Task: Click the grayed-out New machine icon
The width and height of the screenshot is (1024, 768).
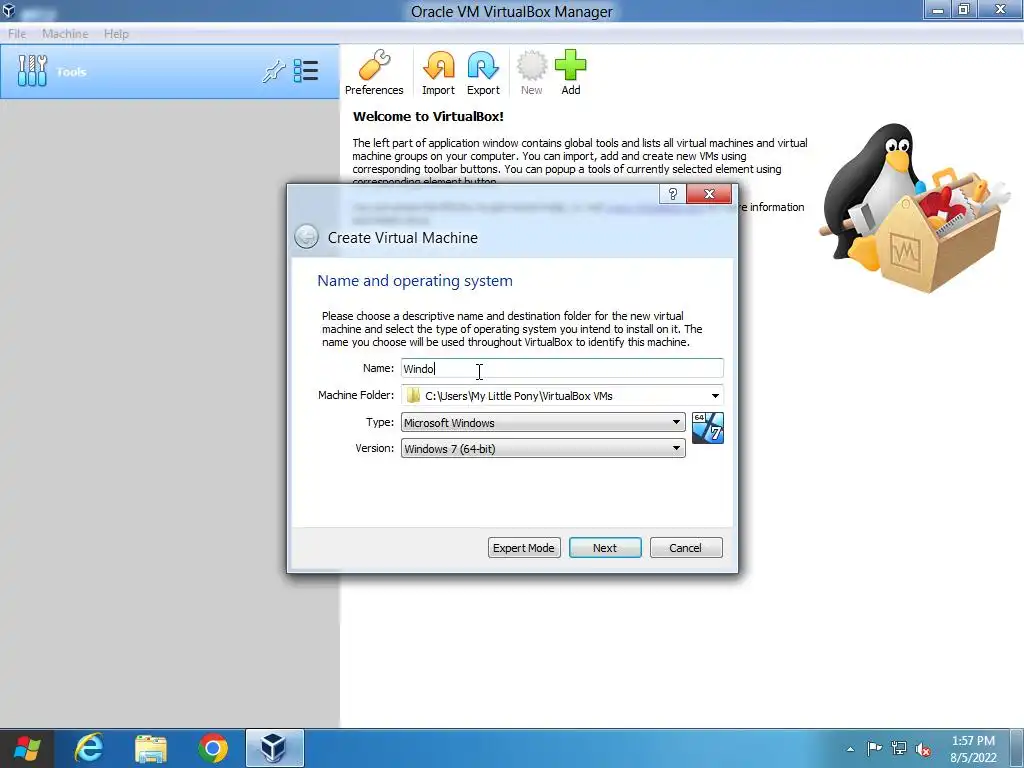Action: [532, 72]
